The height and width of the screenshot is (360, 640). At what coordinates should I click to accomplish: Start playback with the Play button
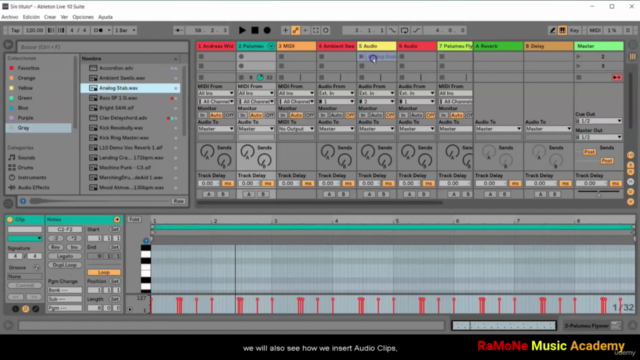[242, 30]
